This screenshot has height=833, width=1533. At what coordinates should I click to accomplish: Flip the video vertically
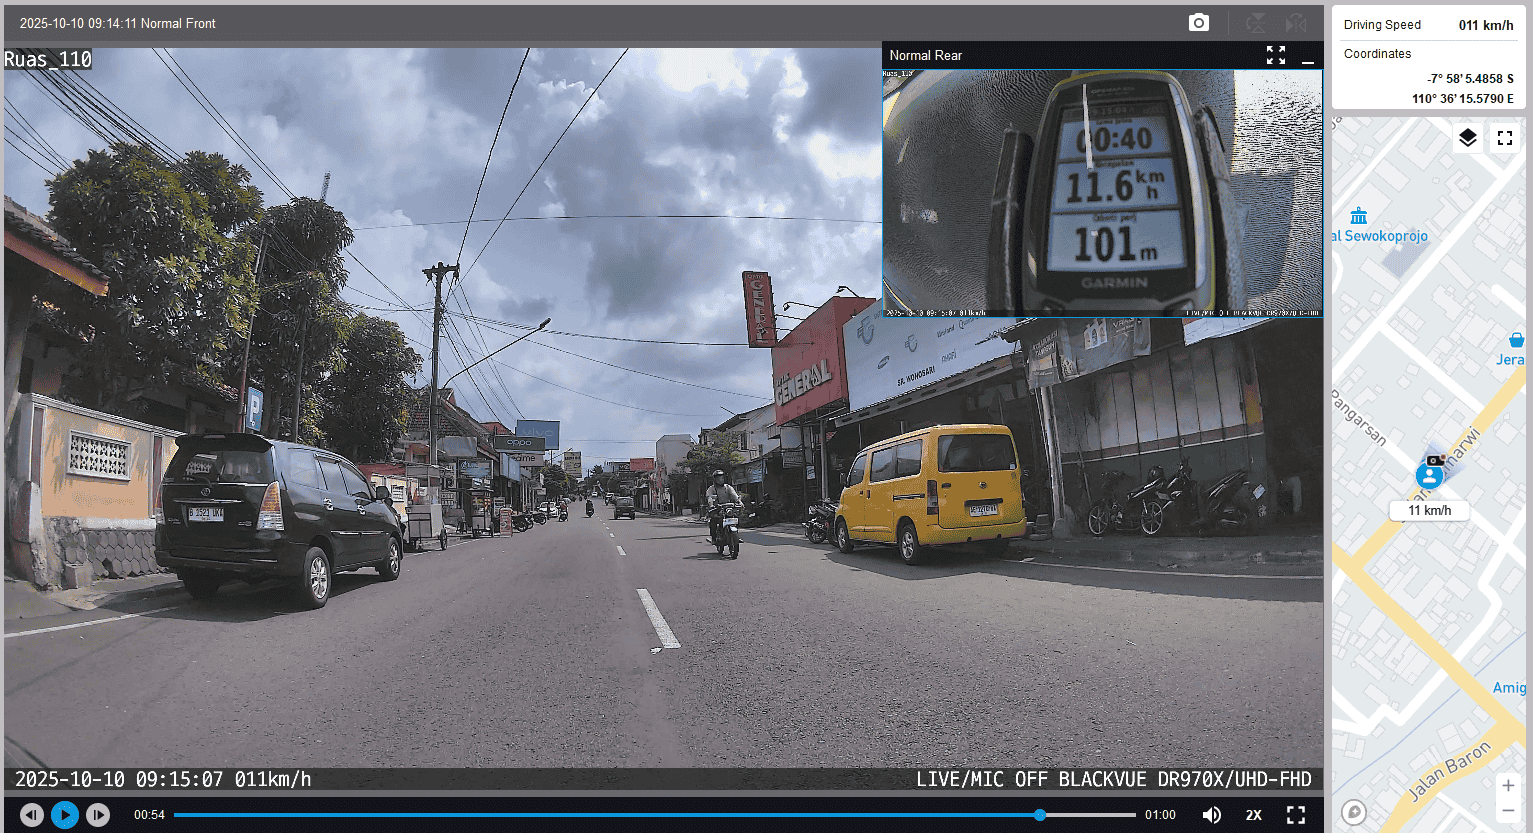(1256, 23)
